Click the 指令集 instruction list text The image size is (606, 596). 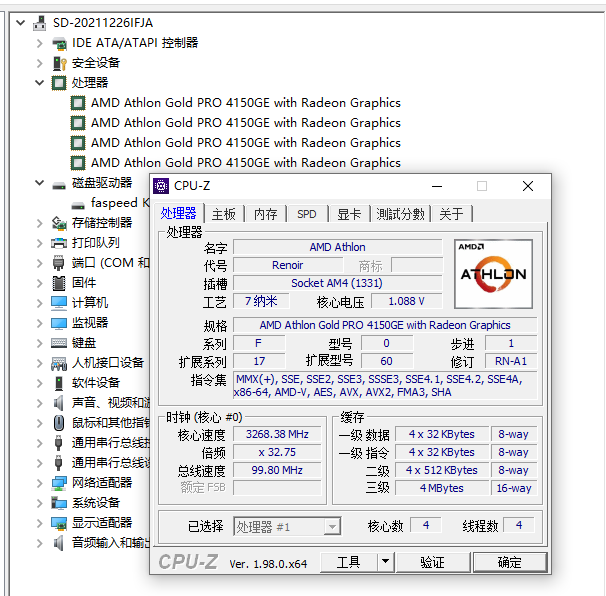(x=385, y=385)
